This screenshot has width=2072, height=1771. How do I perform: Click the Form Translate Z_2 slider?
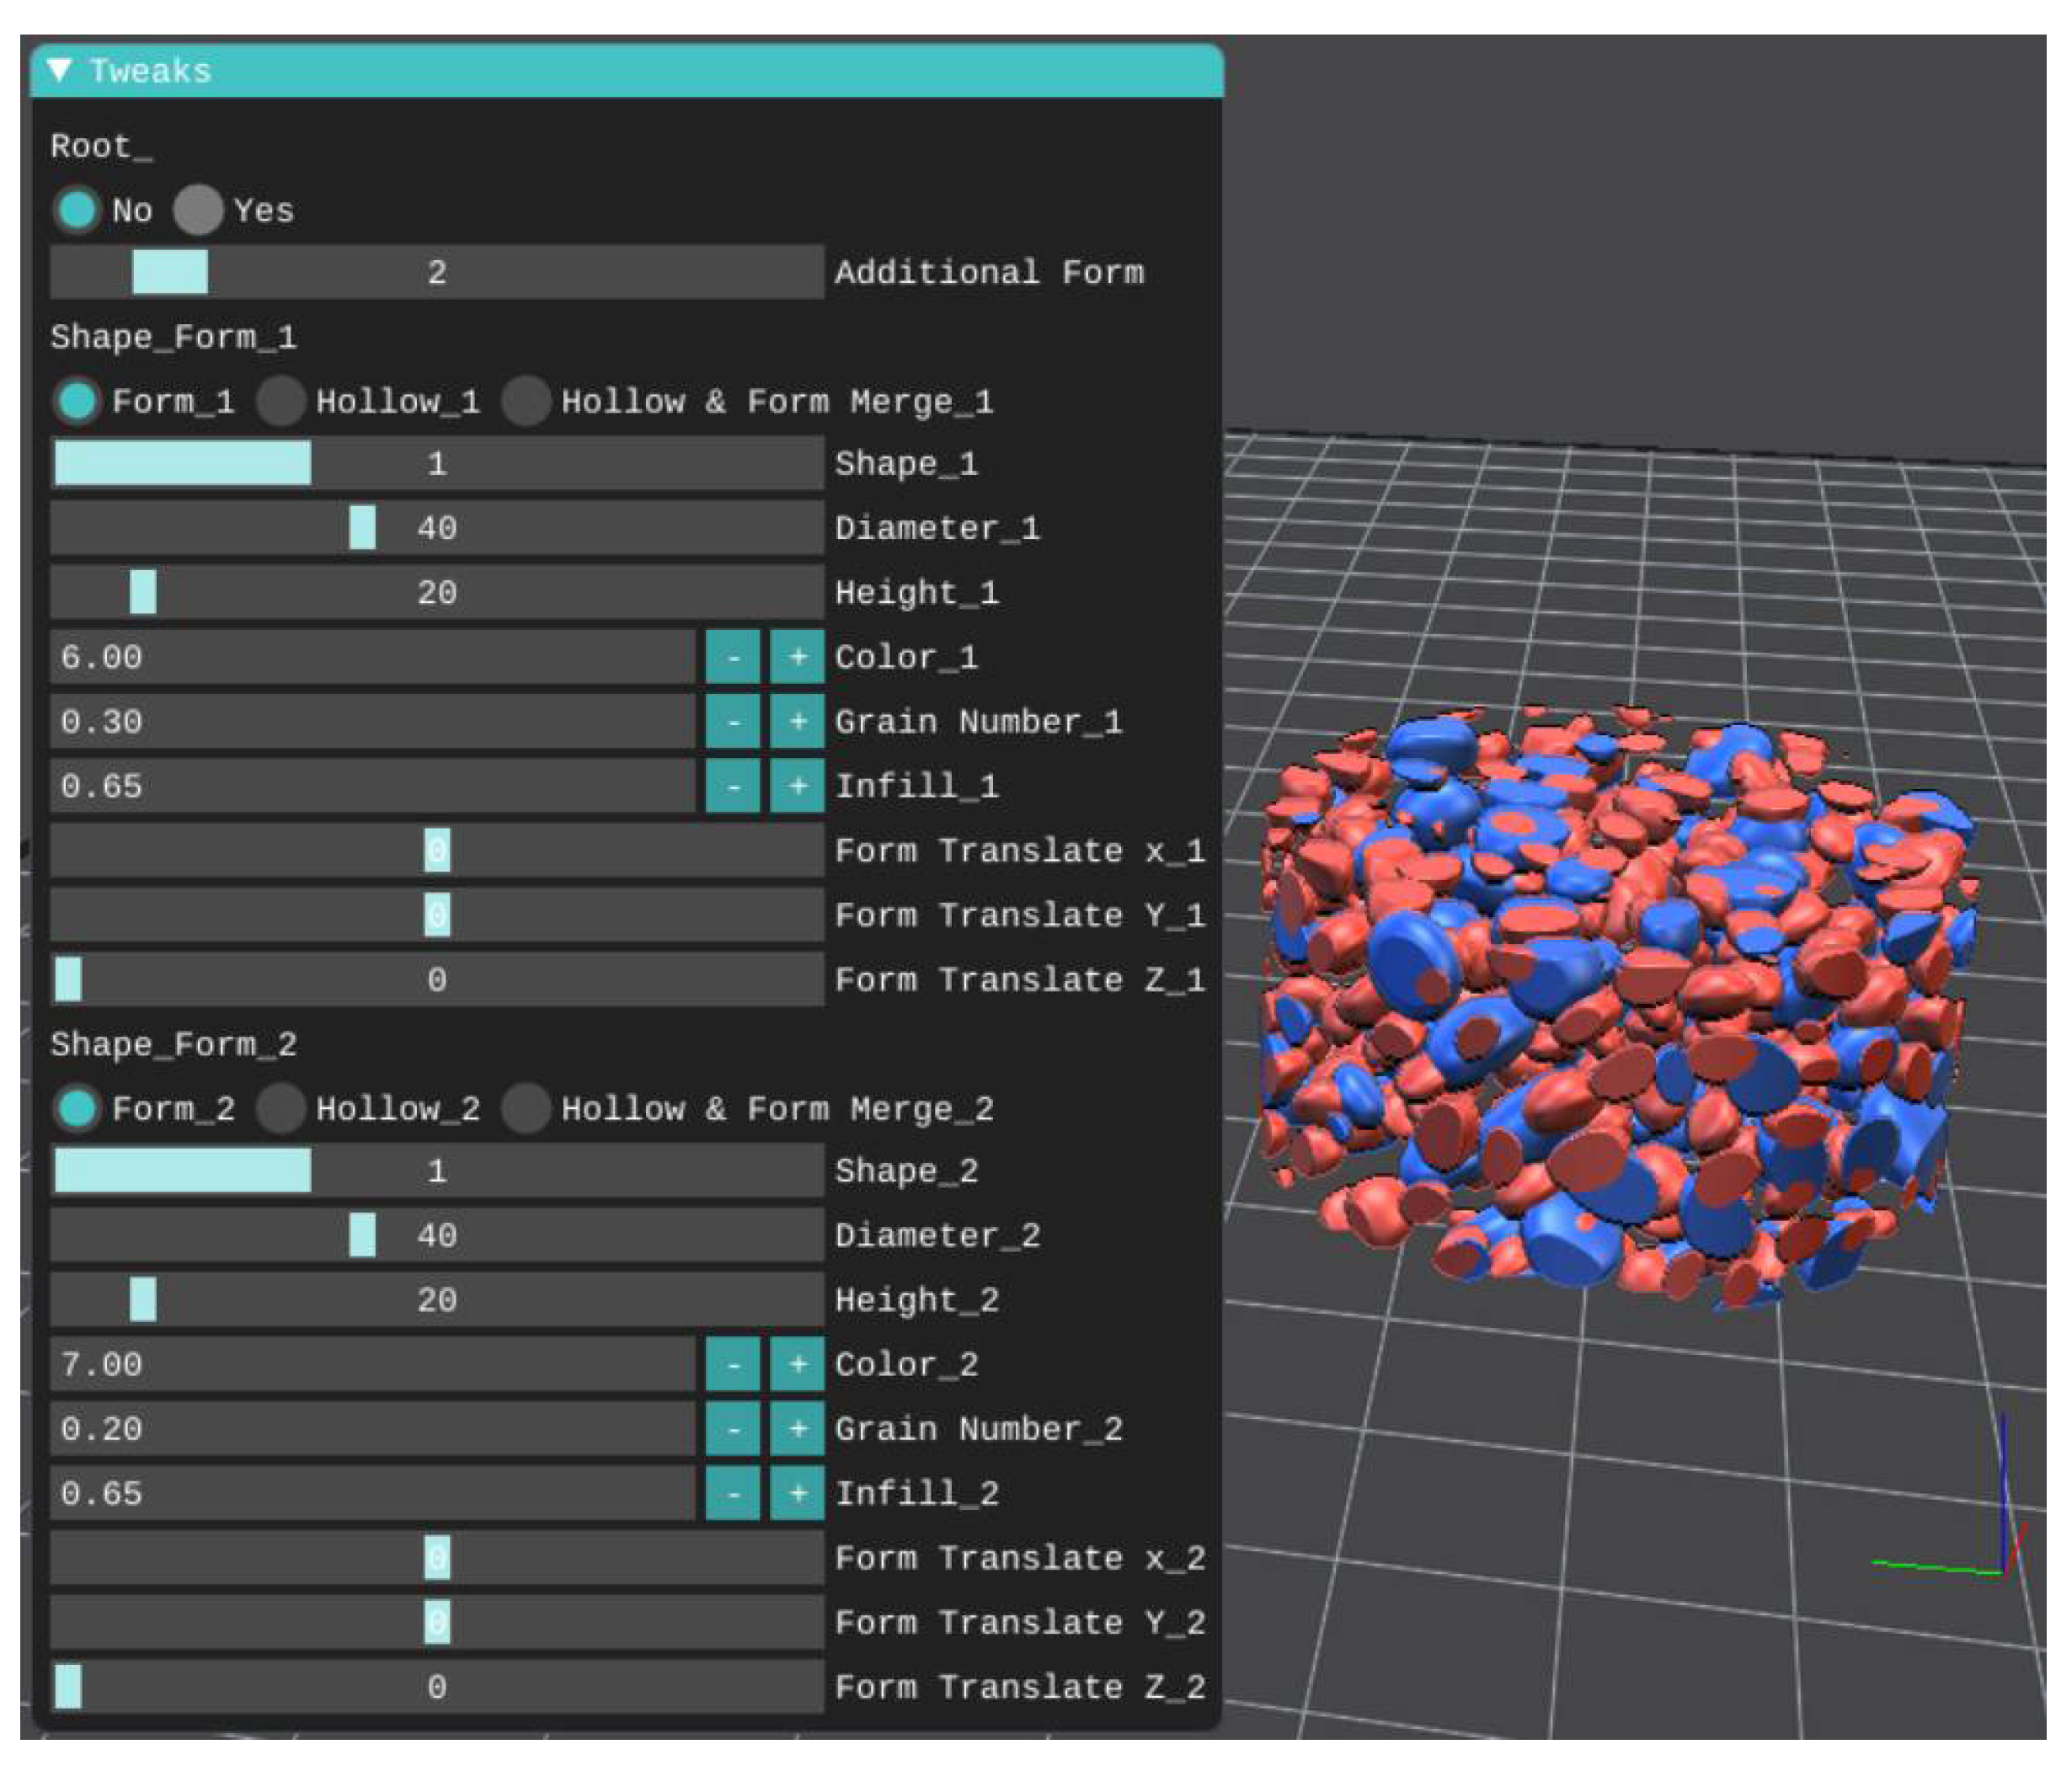437,1687
